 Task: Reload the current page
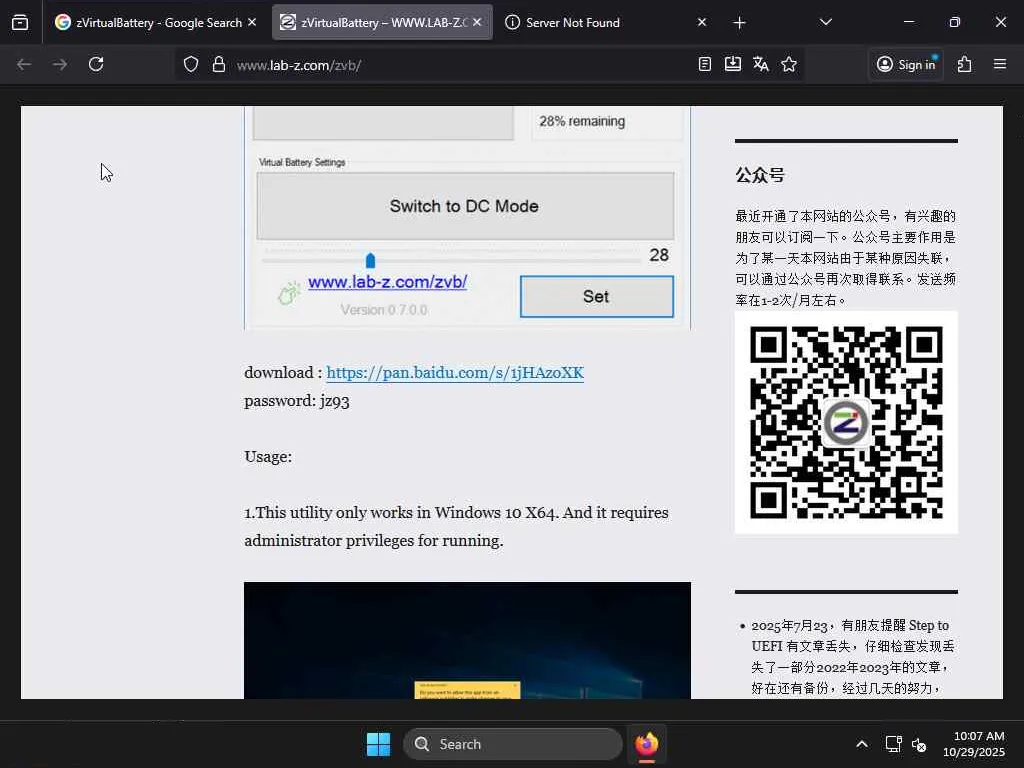point(96,65)
